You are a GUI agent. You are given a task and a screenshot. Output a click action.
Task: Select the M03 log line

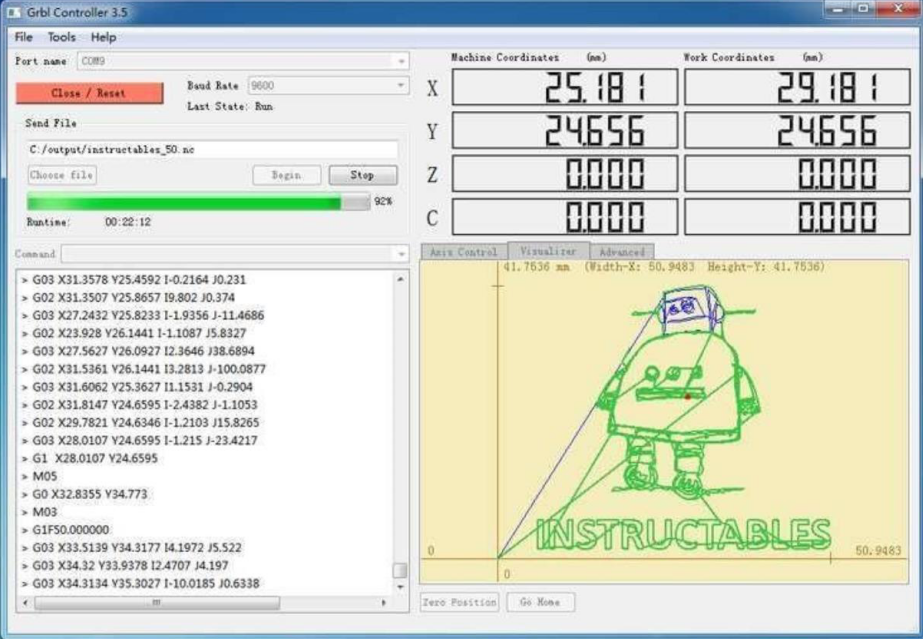(x=45, y=512)
